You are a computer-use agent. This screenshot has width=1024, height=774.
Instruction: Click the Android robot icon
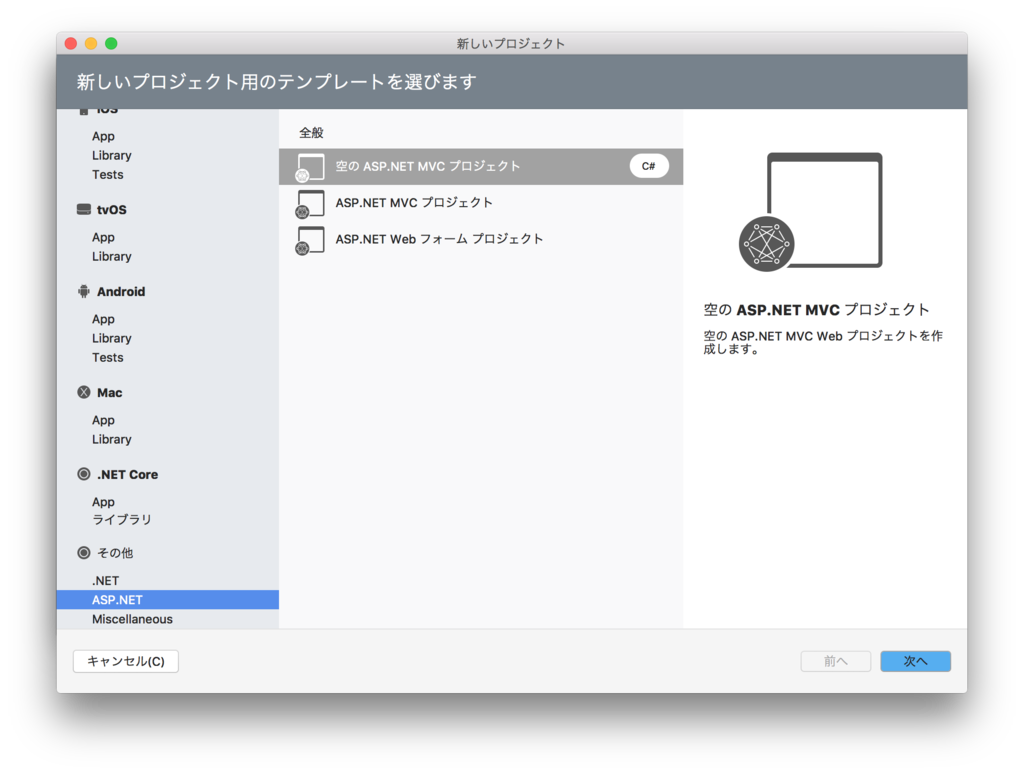coord(84,291)
